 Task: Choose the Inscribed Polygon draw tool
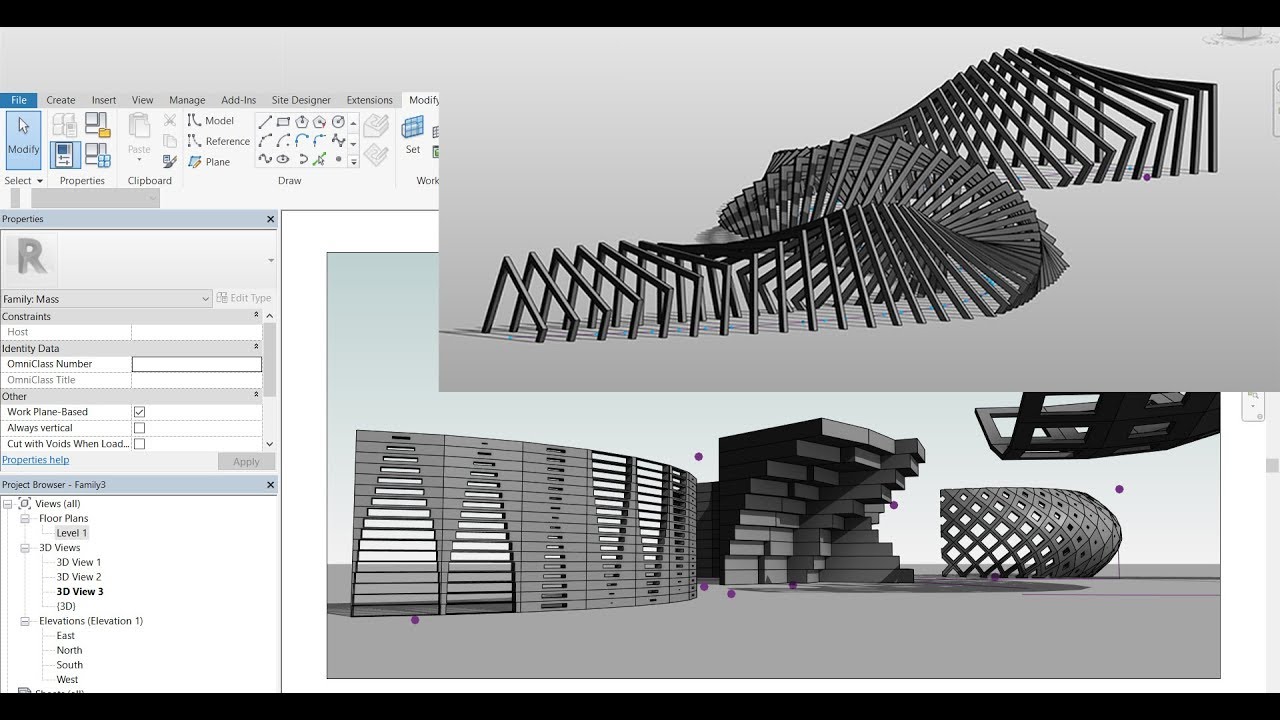[302, 122]
